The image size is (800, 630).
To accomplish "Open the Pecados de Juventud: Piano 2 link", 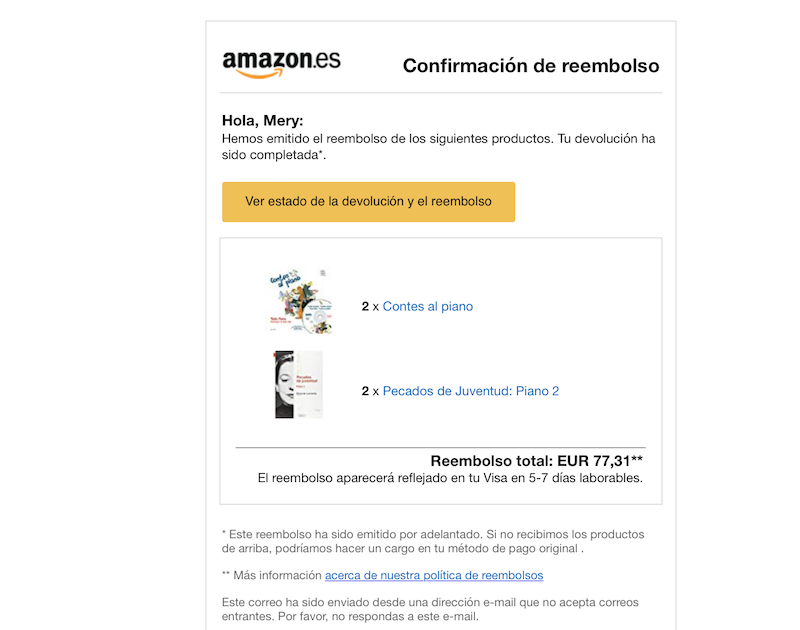I will (471, 391).
